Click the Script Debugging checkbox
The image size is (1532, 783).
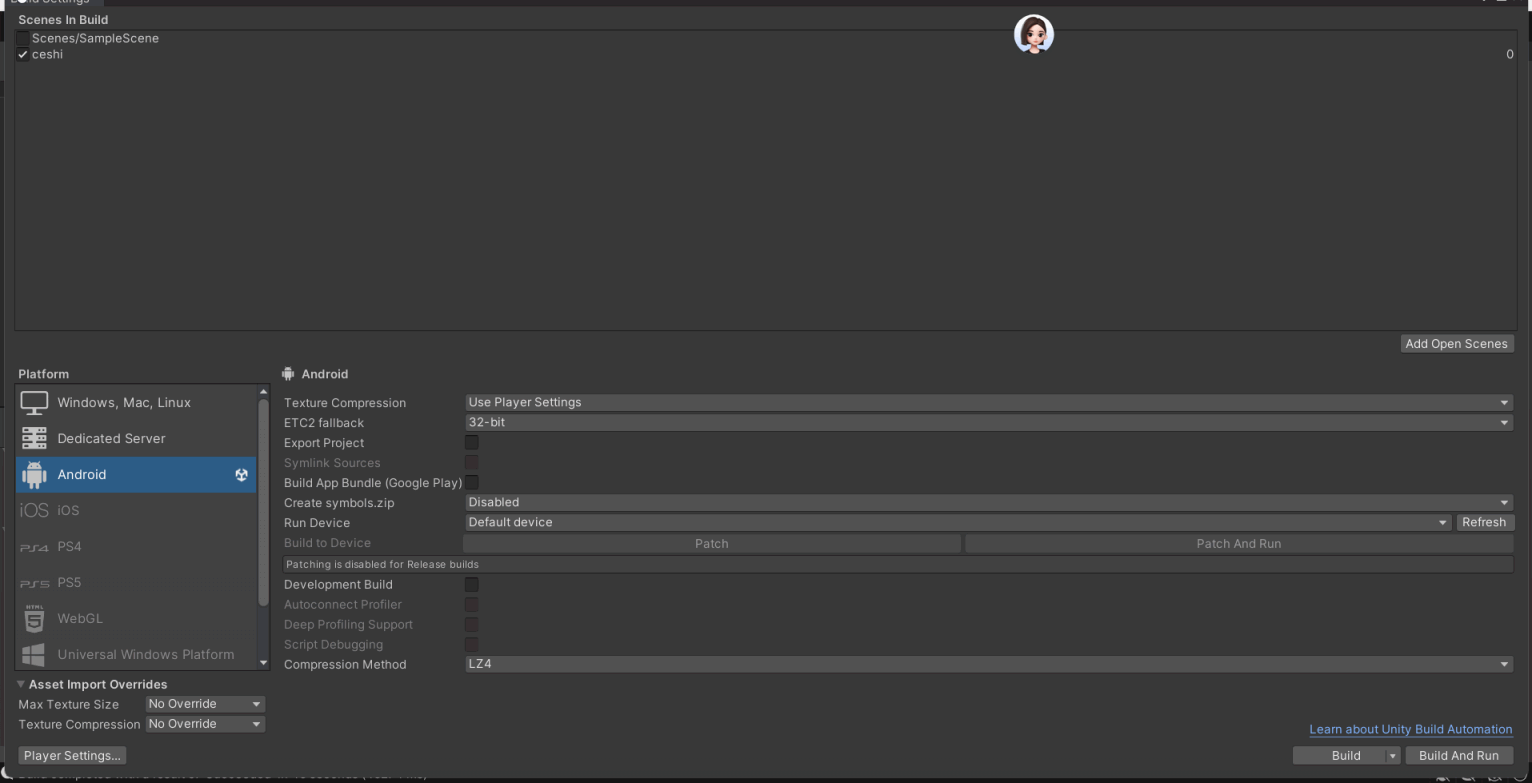471,645
